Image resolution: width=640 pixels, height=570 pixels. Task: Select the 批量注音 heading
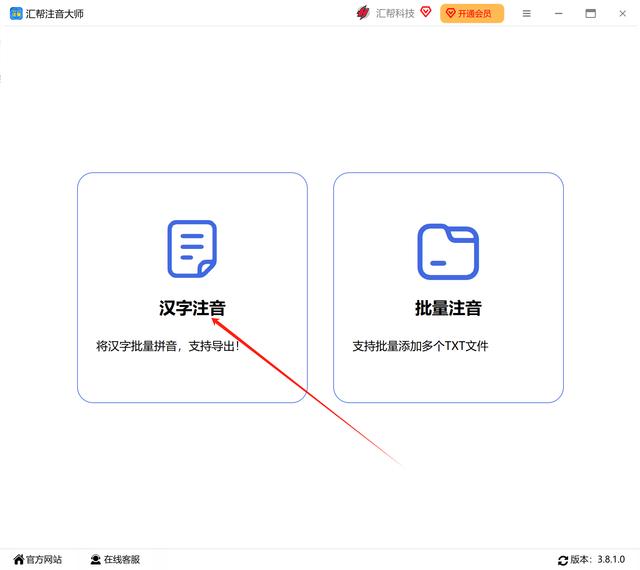448,308
